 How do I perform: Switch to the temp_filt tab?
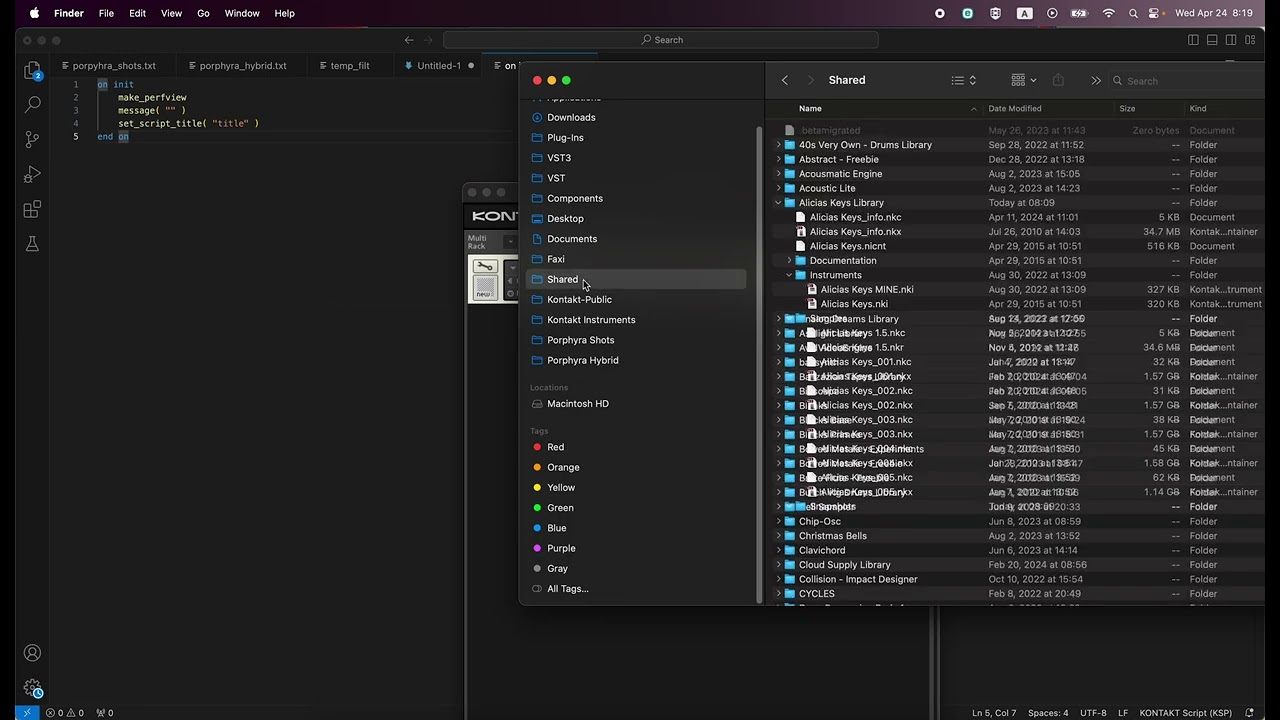[350, 66]
